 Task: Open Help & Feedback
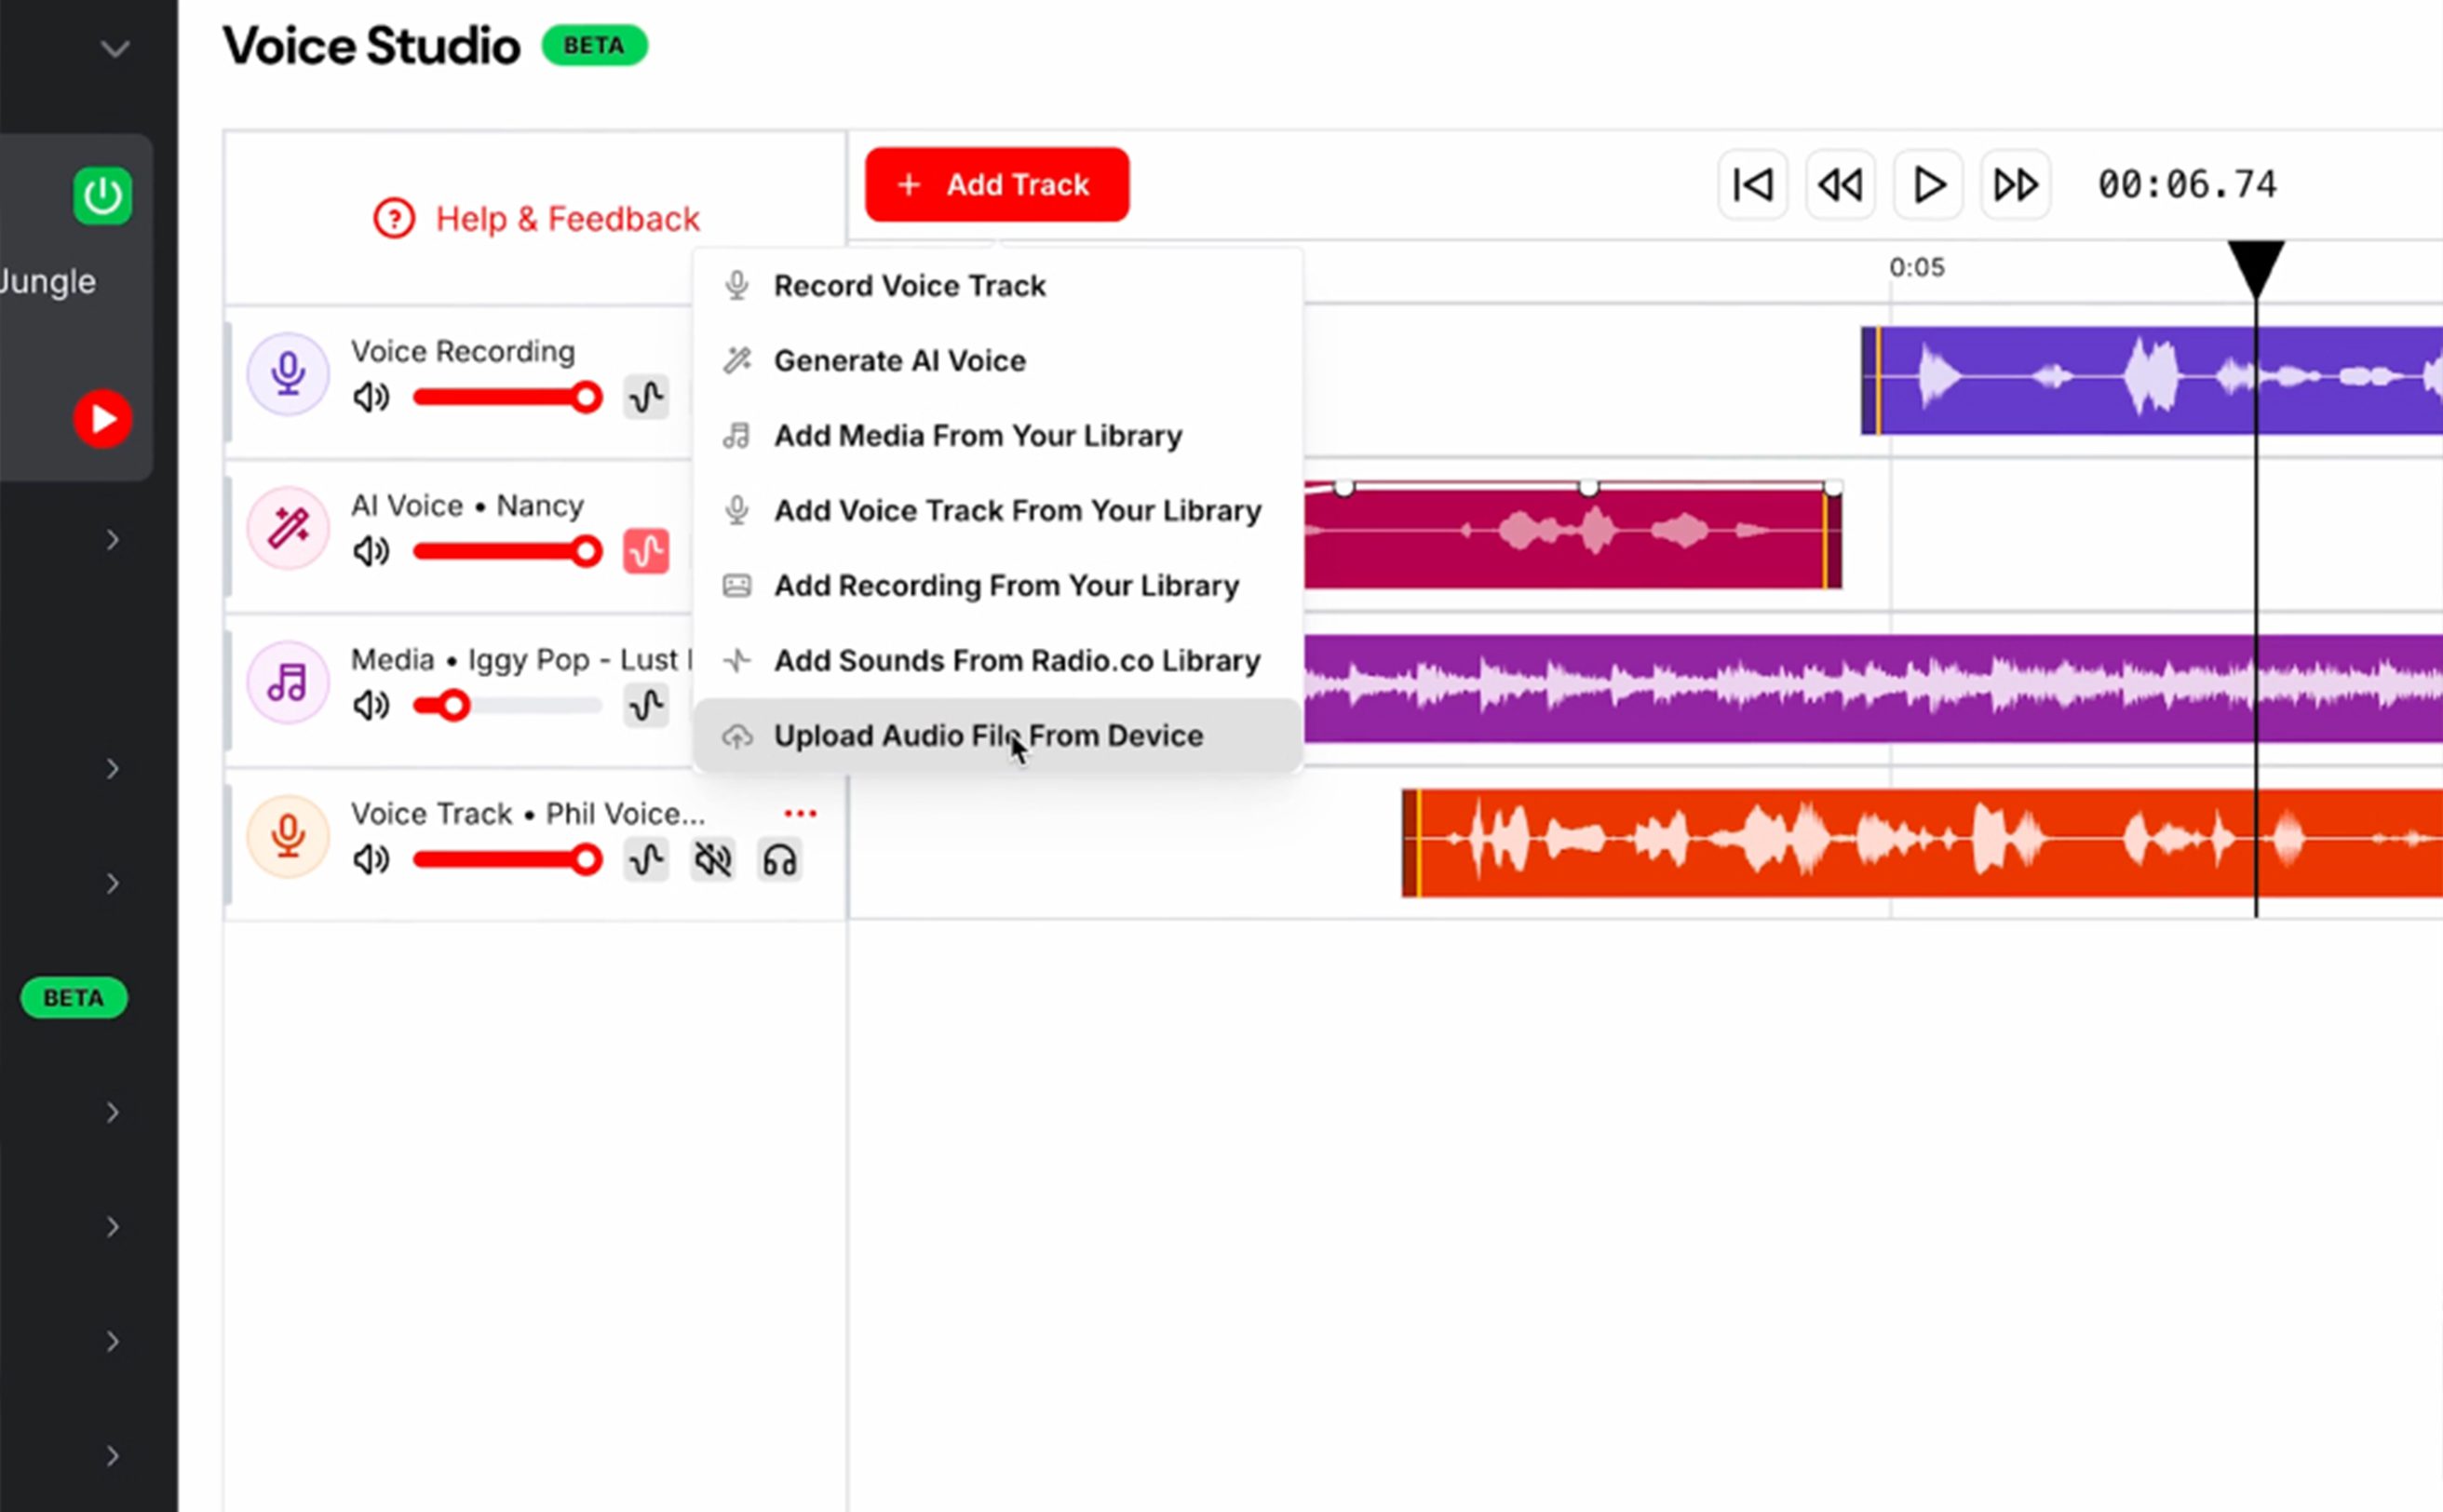coord(537,219)
